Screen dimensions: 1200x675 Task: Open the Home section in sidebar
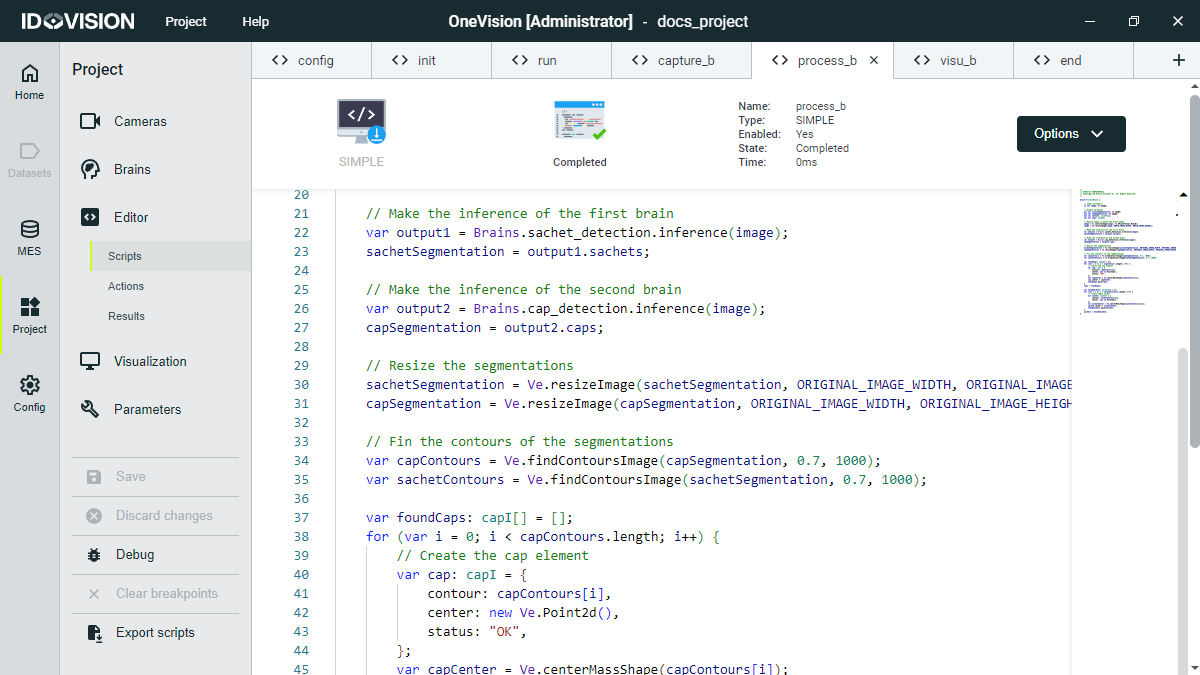pos(30,82)
